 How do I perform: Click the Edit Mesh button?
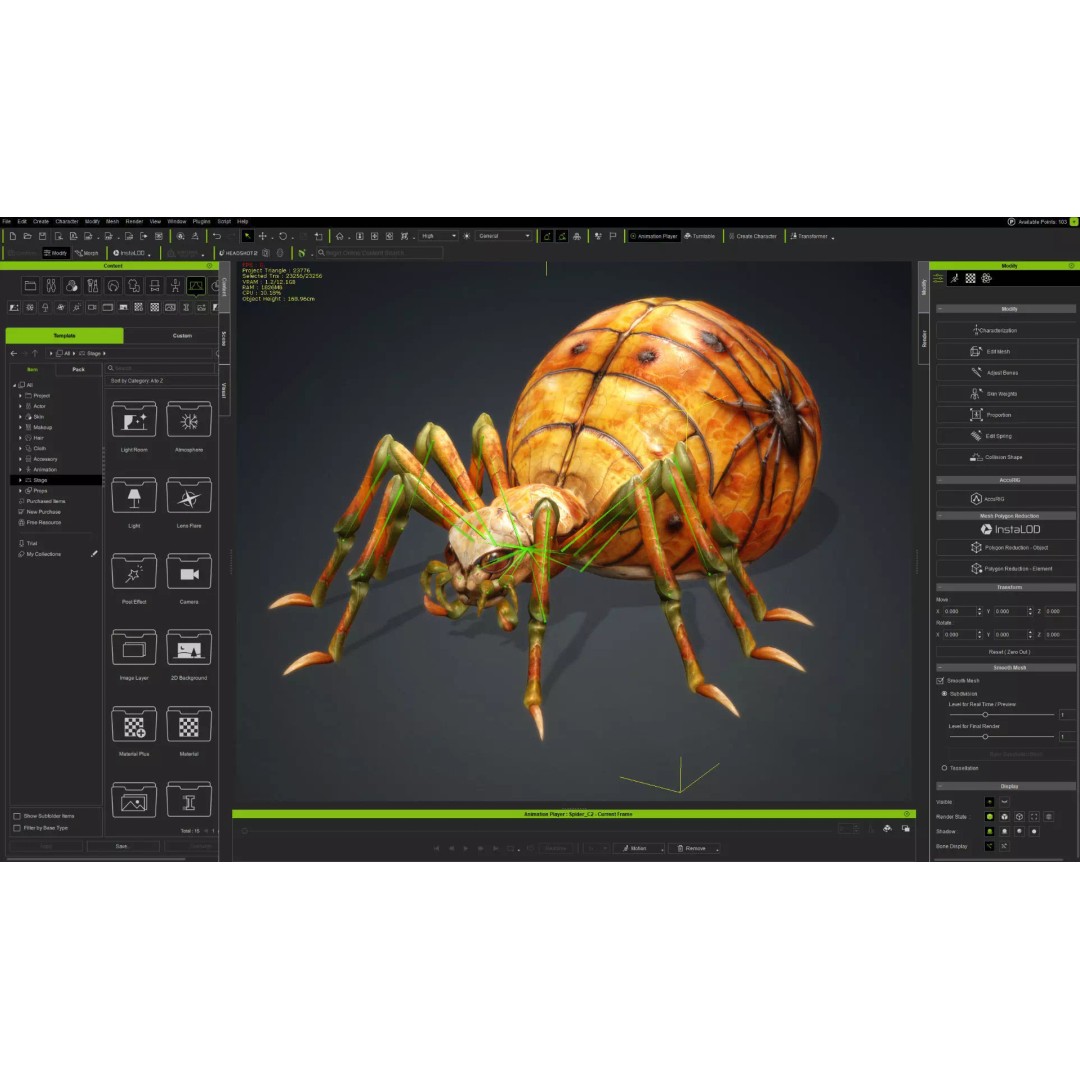point(1006,351)
